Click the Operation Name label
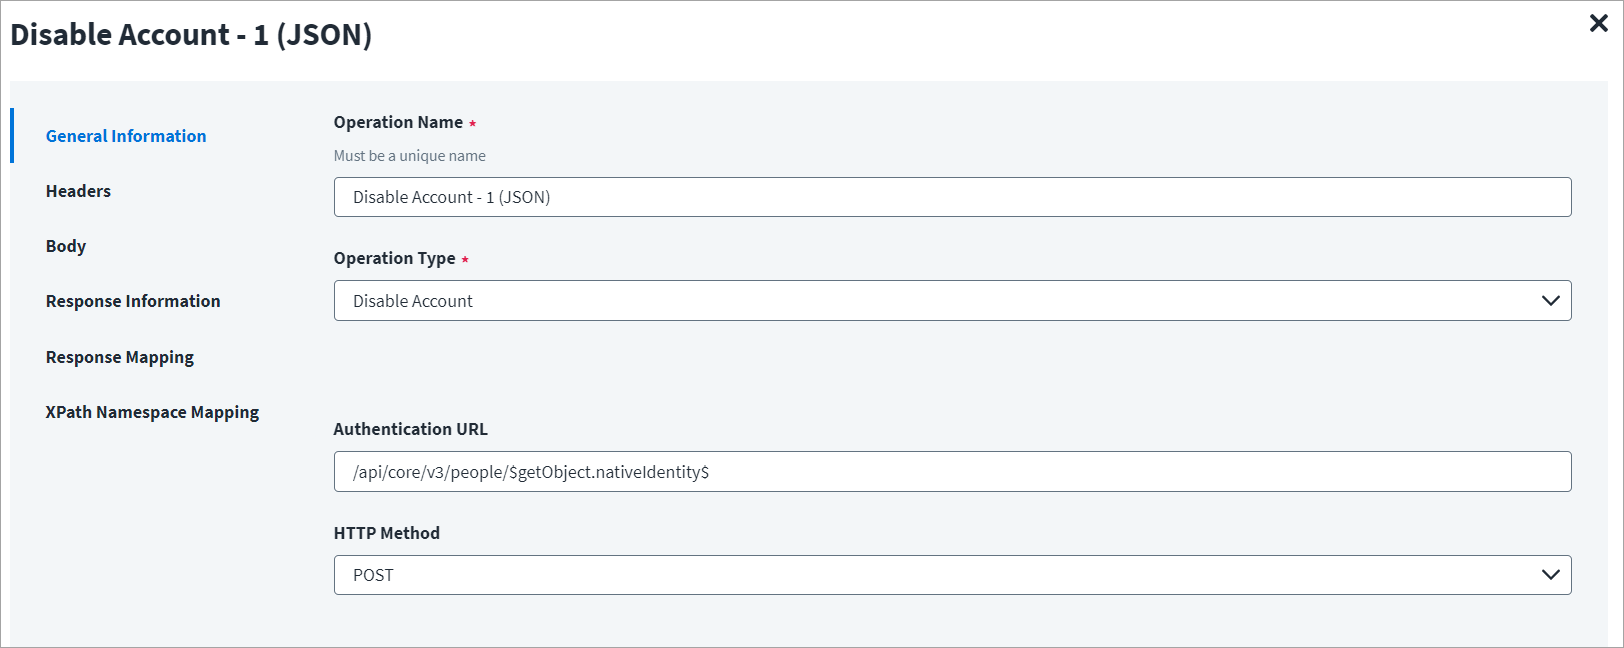This screenshot has width=1624, height=648. [x=398, y=122]
